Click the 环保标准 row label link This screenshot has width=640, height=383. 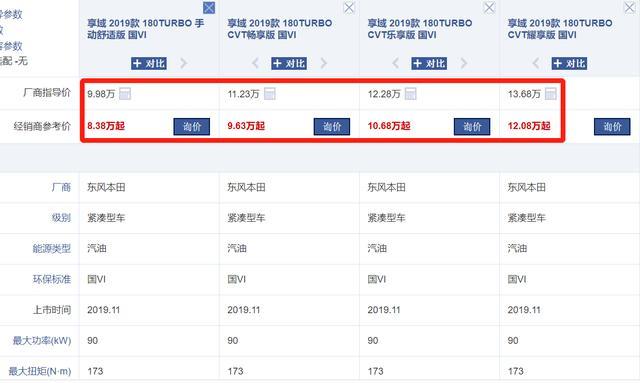click(52, 279)
